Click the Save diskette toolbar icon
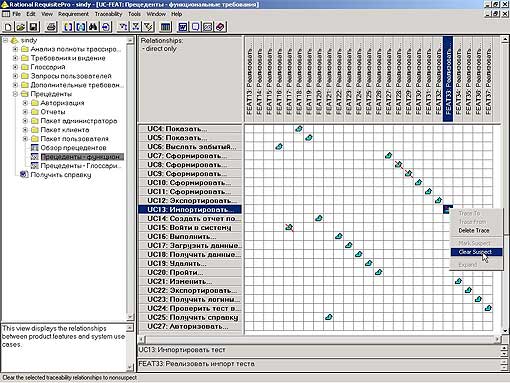 [x=33, y=27]
